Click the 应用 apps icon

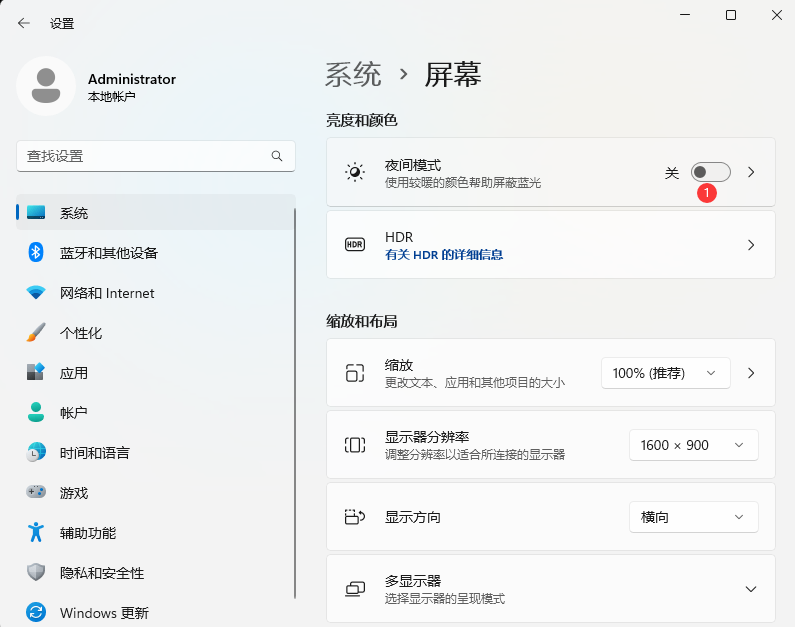36,372
